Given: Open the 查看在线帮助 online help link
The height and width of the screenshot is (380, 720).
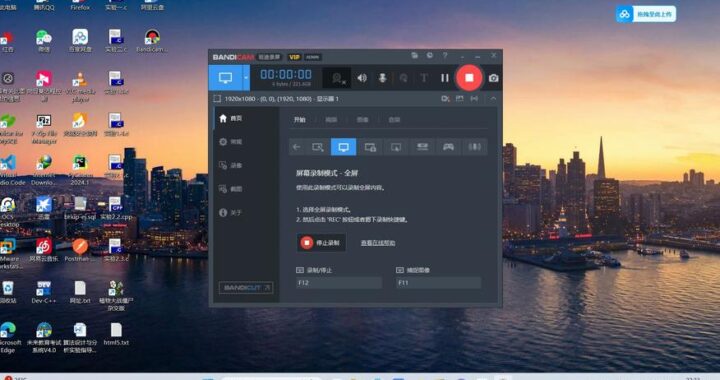Looking at the screenshot, I should tap(377, 243).
